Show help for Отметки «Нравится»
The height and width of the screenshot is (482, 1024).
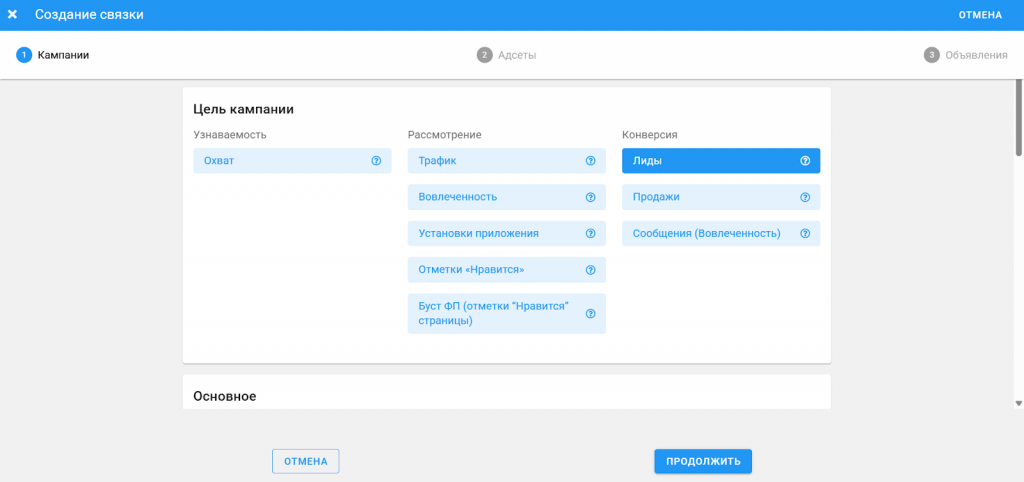click(x=590, y=270)
